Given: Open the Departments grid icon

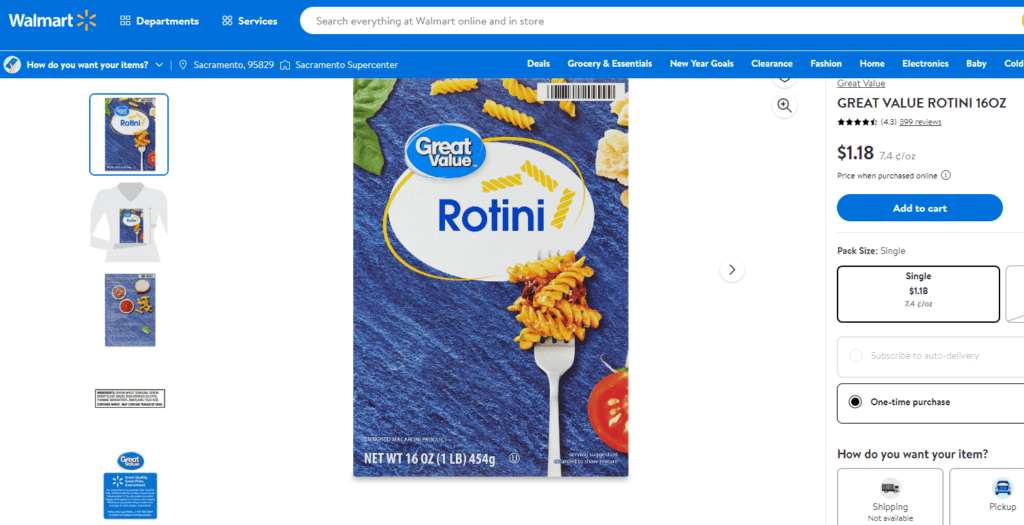Looking at the screenshot, I should coord(125,21).
